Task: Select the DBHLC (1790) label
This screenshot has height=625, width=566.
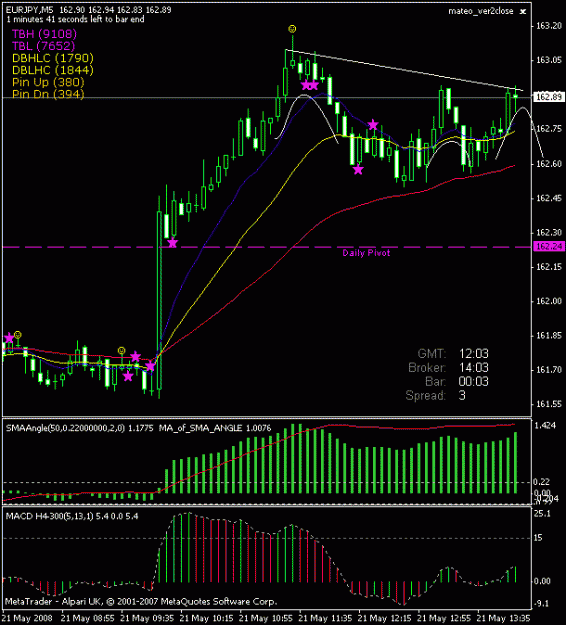Action: coord(53,58)
